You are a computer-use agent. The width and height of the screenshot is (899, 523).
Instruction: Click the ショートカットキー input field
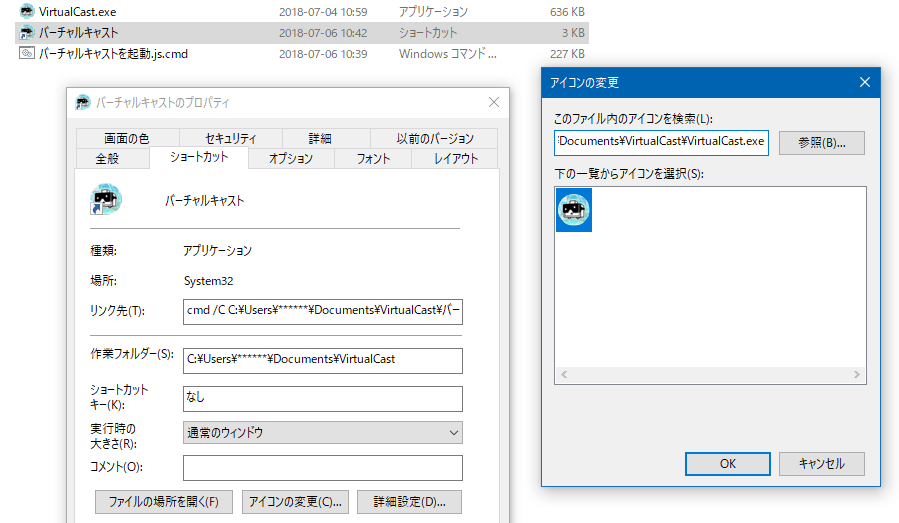[x=323, y=399]
